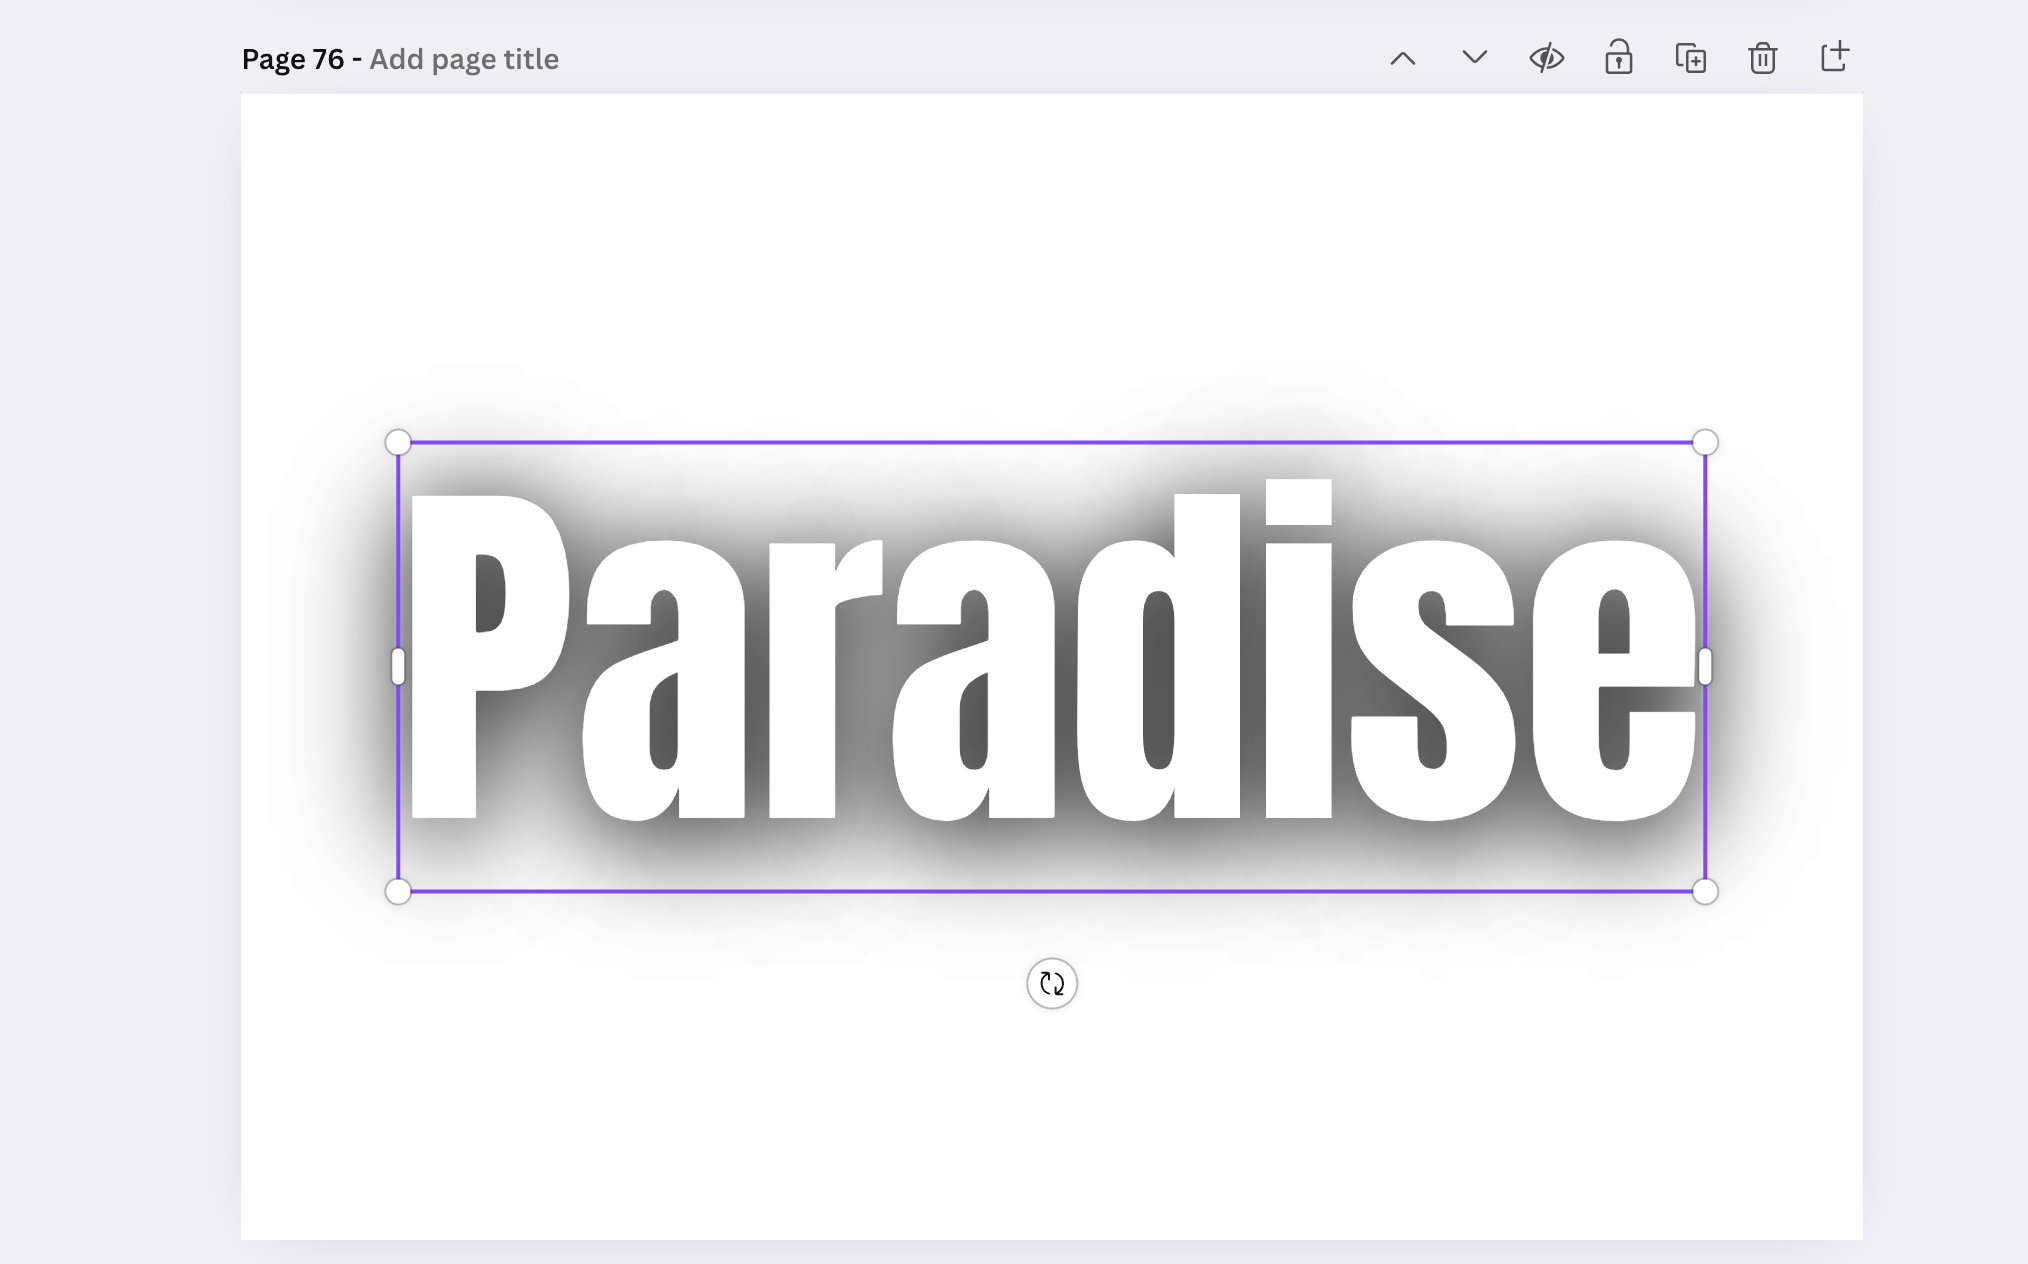The width and height of the screenshot is (2028, 1264).
Task: Click the bottom-right corner resize handle
Action: click(1705, 891)
